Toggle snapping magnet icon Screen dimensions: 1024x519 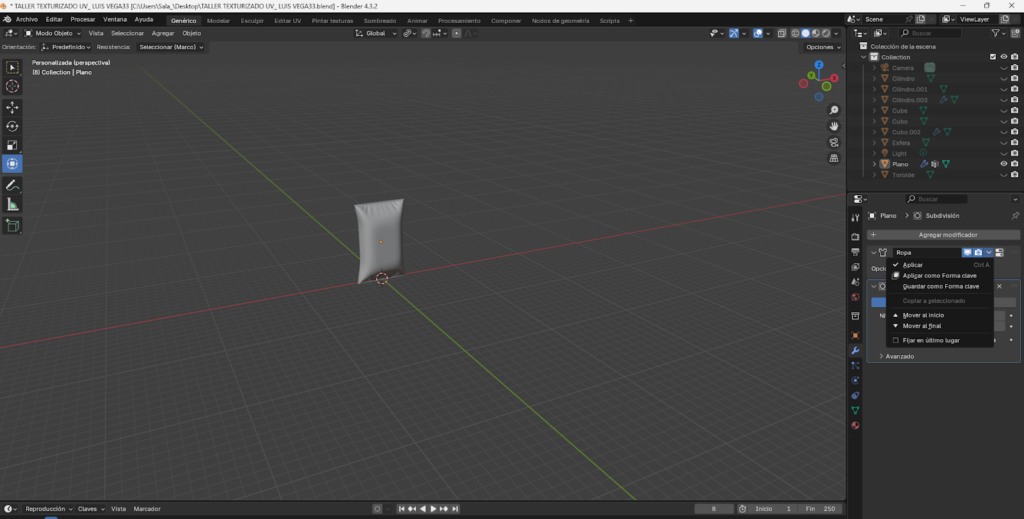point(426,33)
